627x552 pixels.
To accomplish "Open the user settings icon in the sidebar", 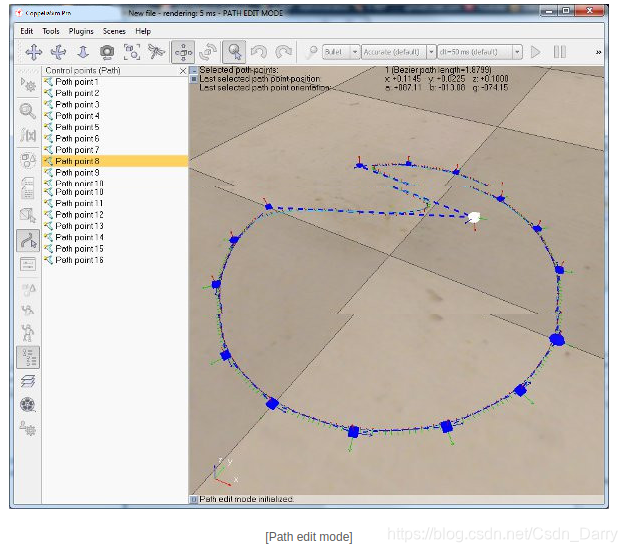I will pyautogui.click(x=28, y=428).
